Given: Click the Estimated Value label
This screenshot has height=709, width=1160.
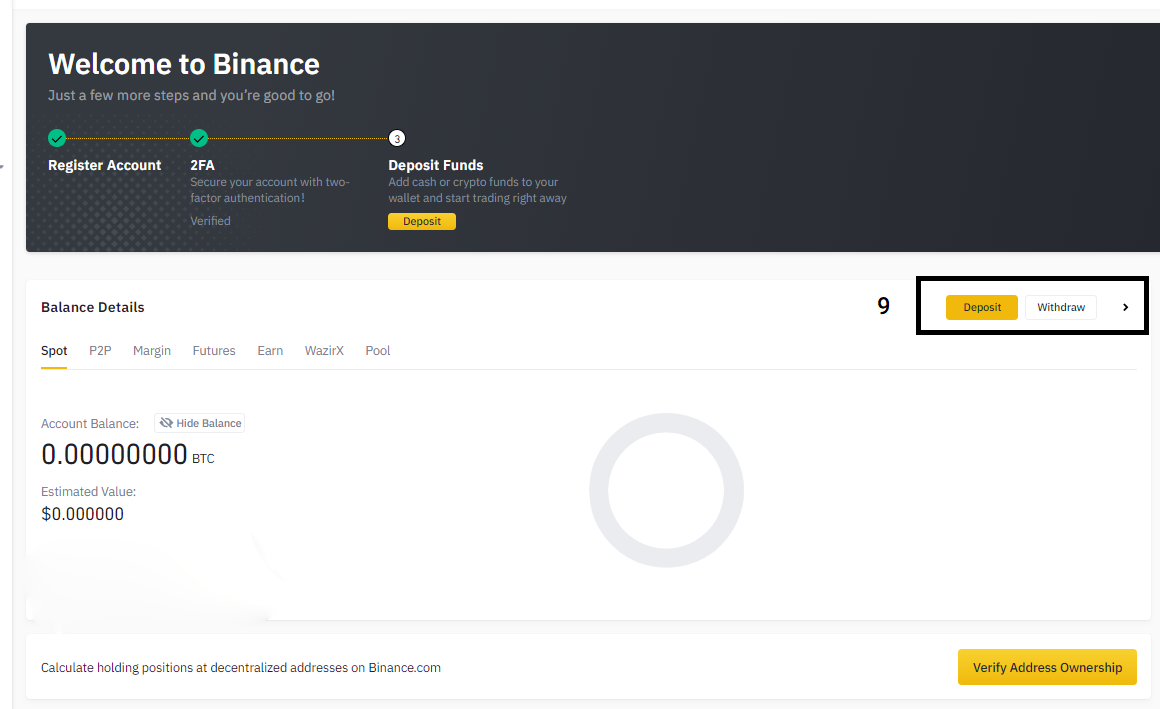Looking at the screenshot, I should click(88, 491).
